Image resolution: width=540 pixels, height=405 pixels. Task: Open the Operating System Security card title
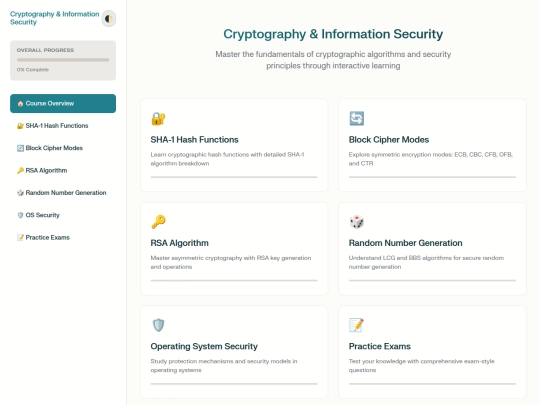[204, 346]
